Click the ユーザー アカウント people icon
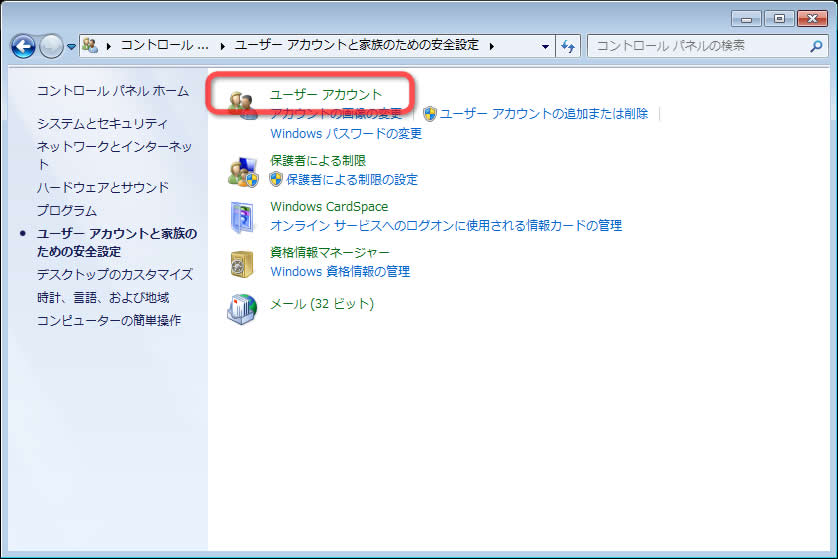The image size is (838, 559). pyautogui.click(x=242, y=104)
